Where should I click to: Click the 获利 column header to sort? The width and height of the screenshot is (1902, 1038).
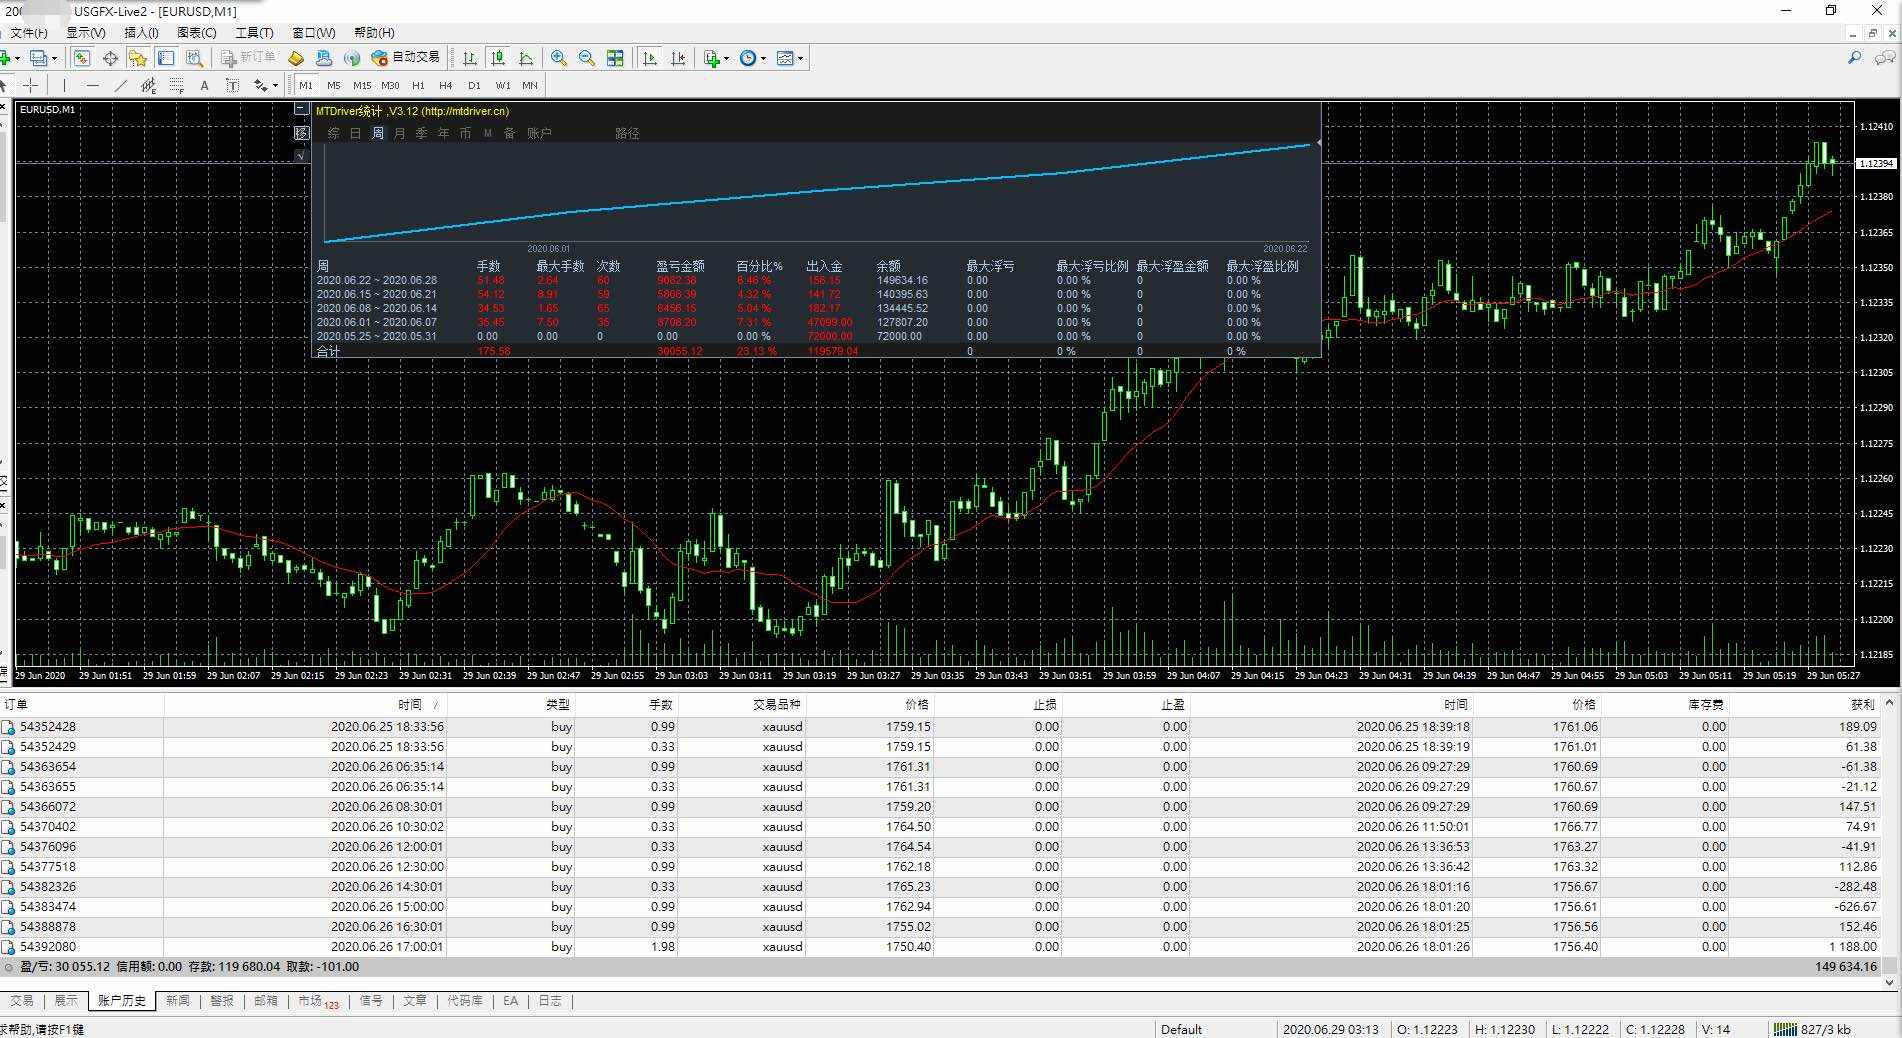(1862, 704)
